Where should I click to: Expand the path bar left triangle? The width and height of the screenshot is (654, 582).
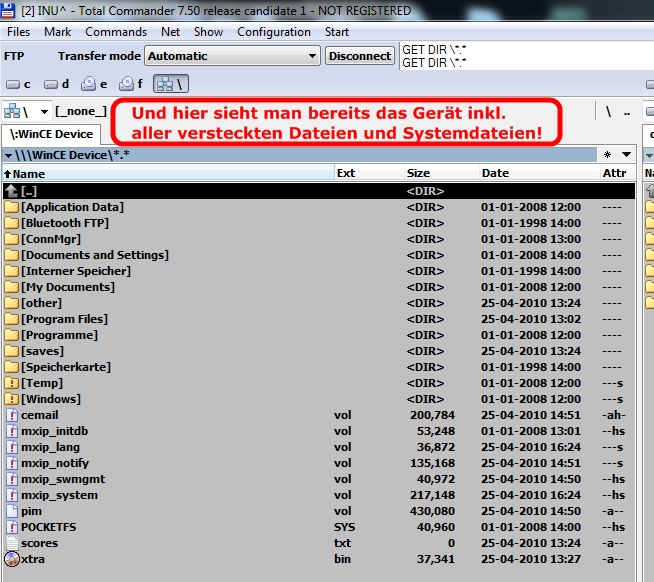point(8,155)
